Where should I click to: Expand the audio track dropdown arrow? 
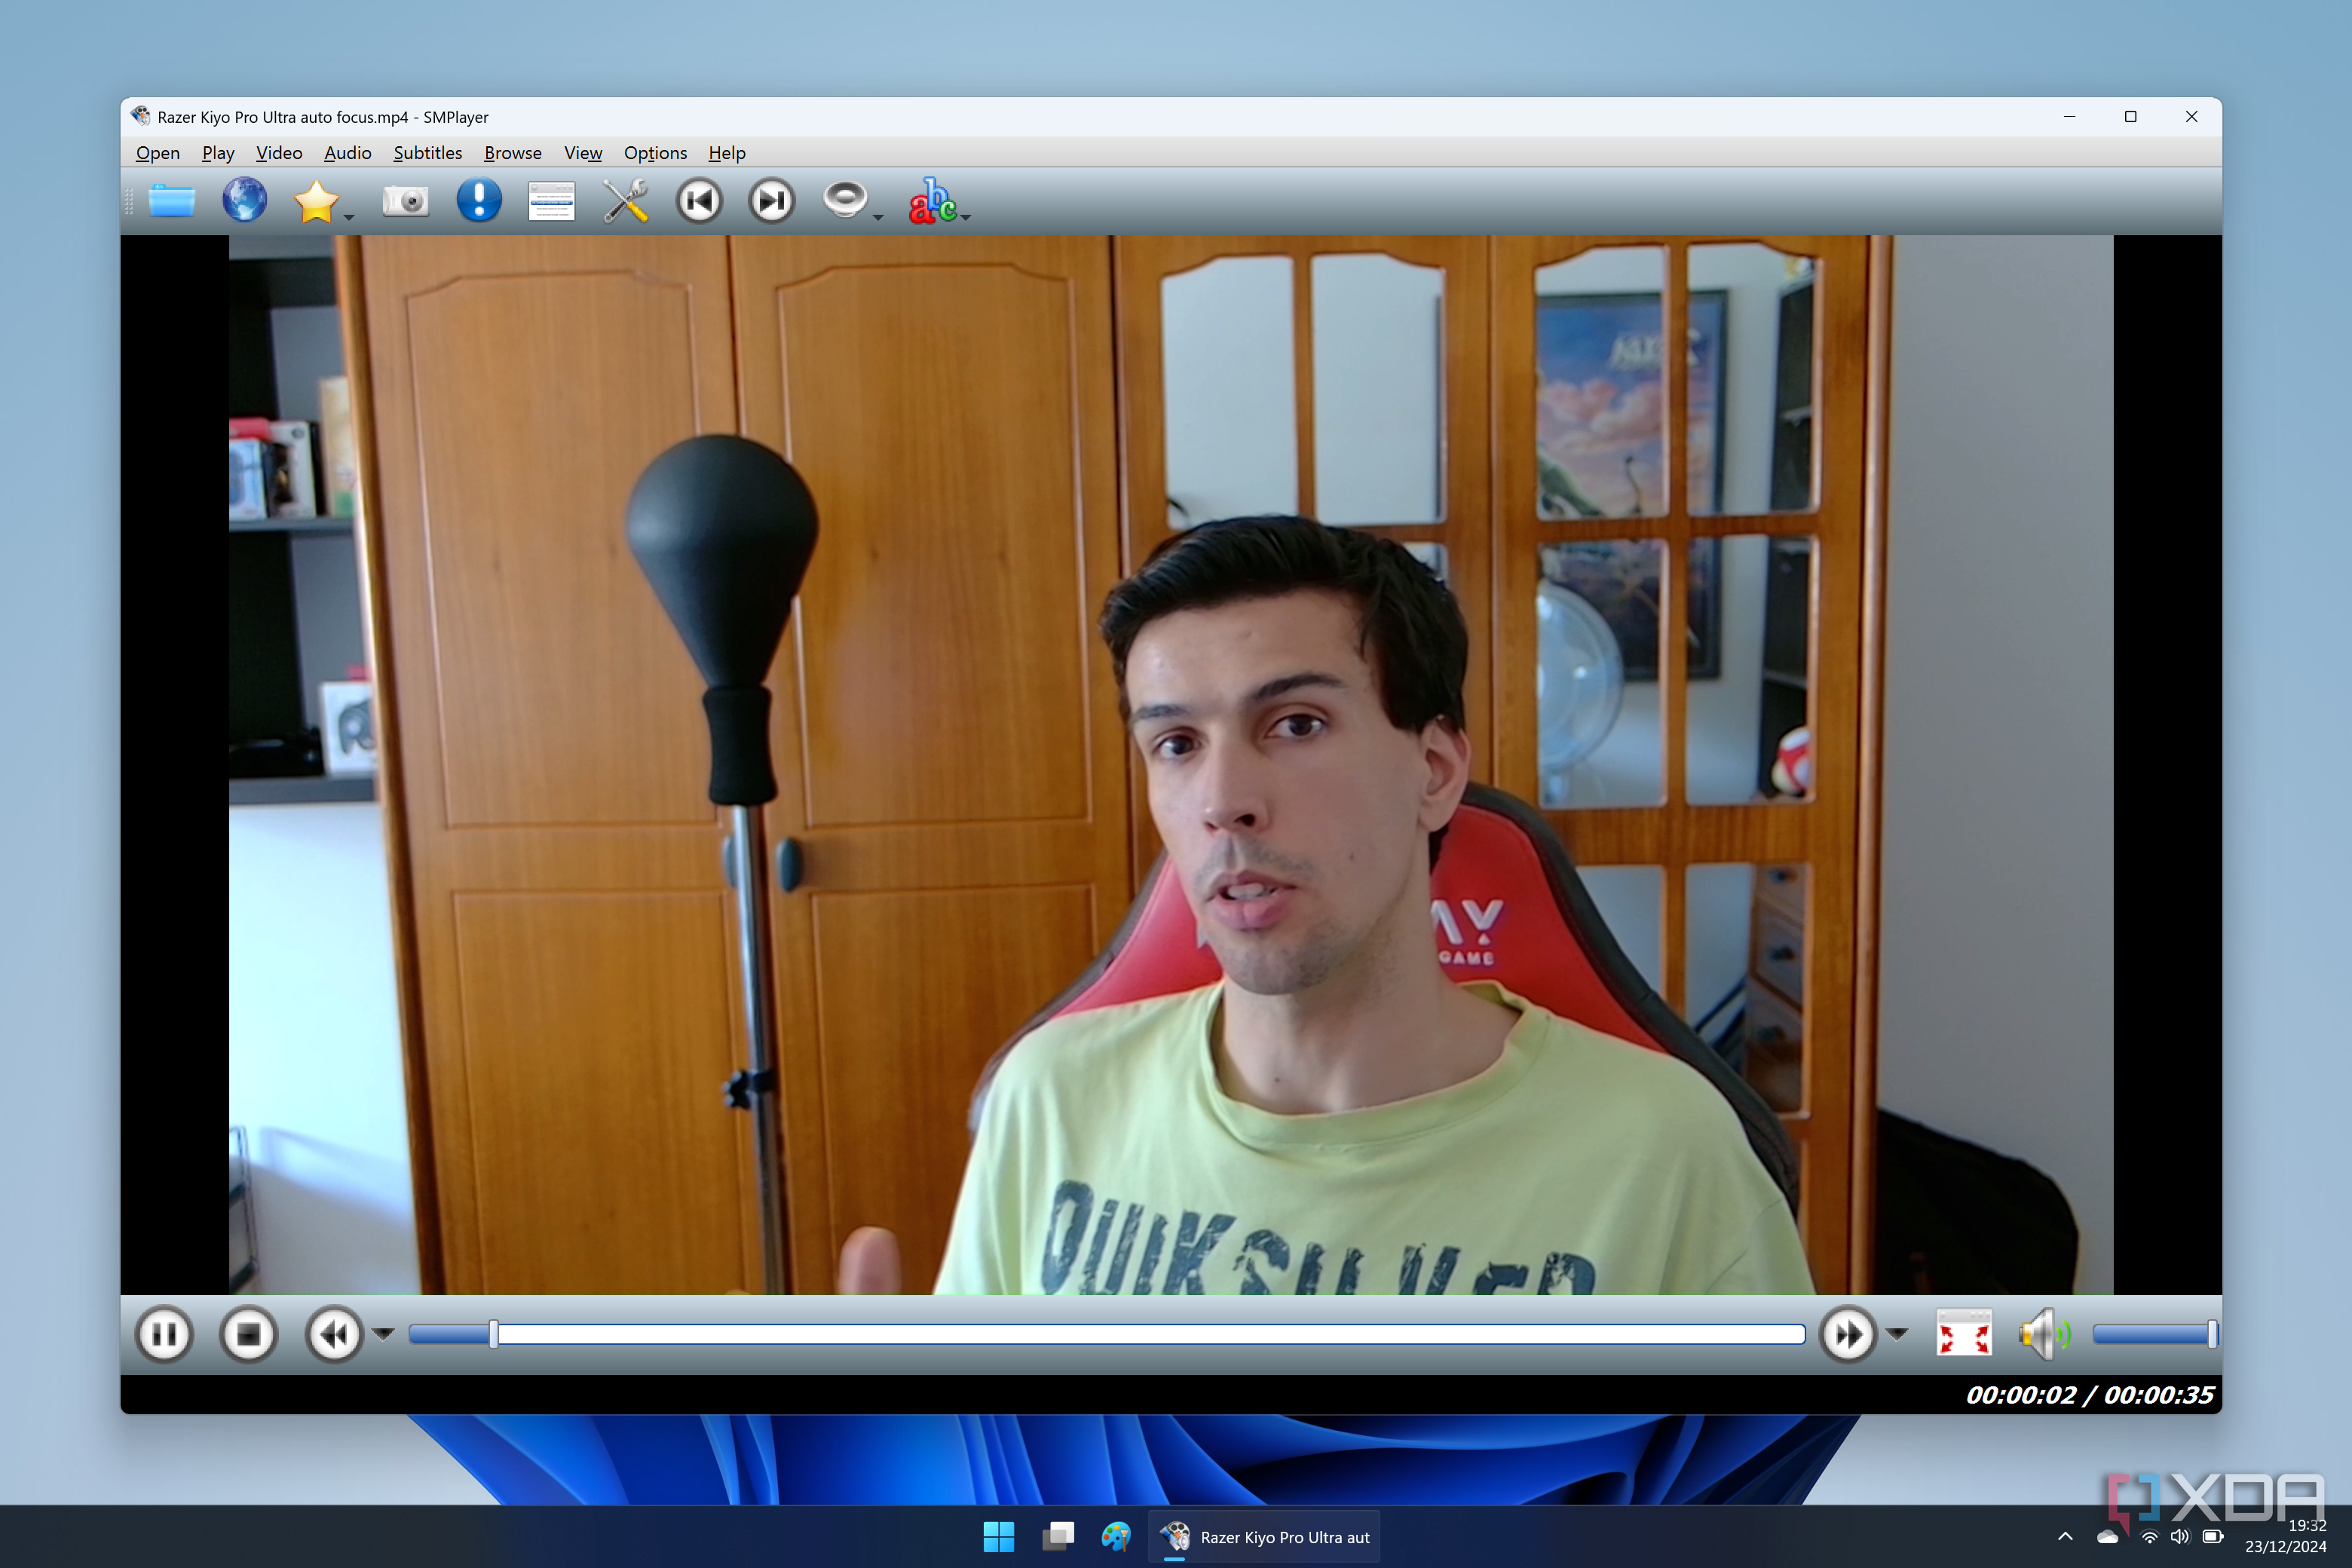pyautogui.click(x=878, y=217)
